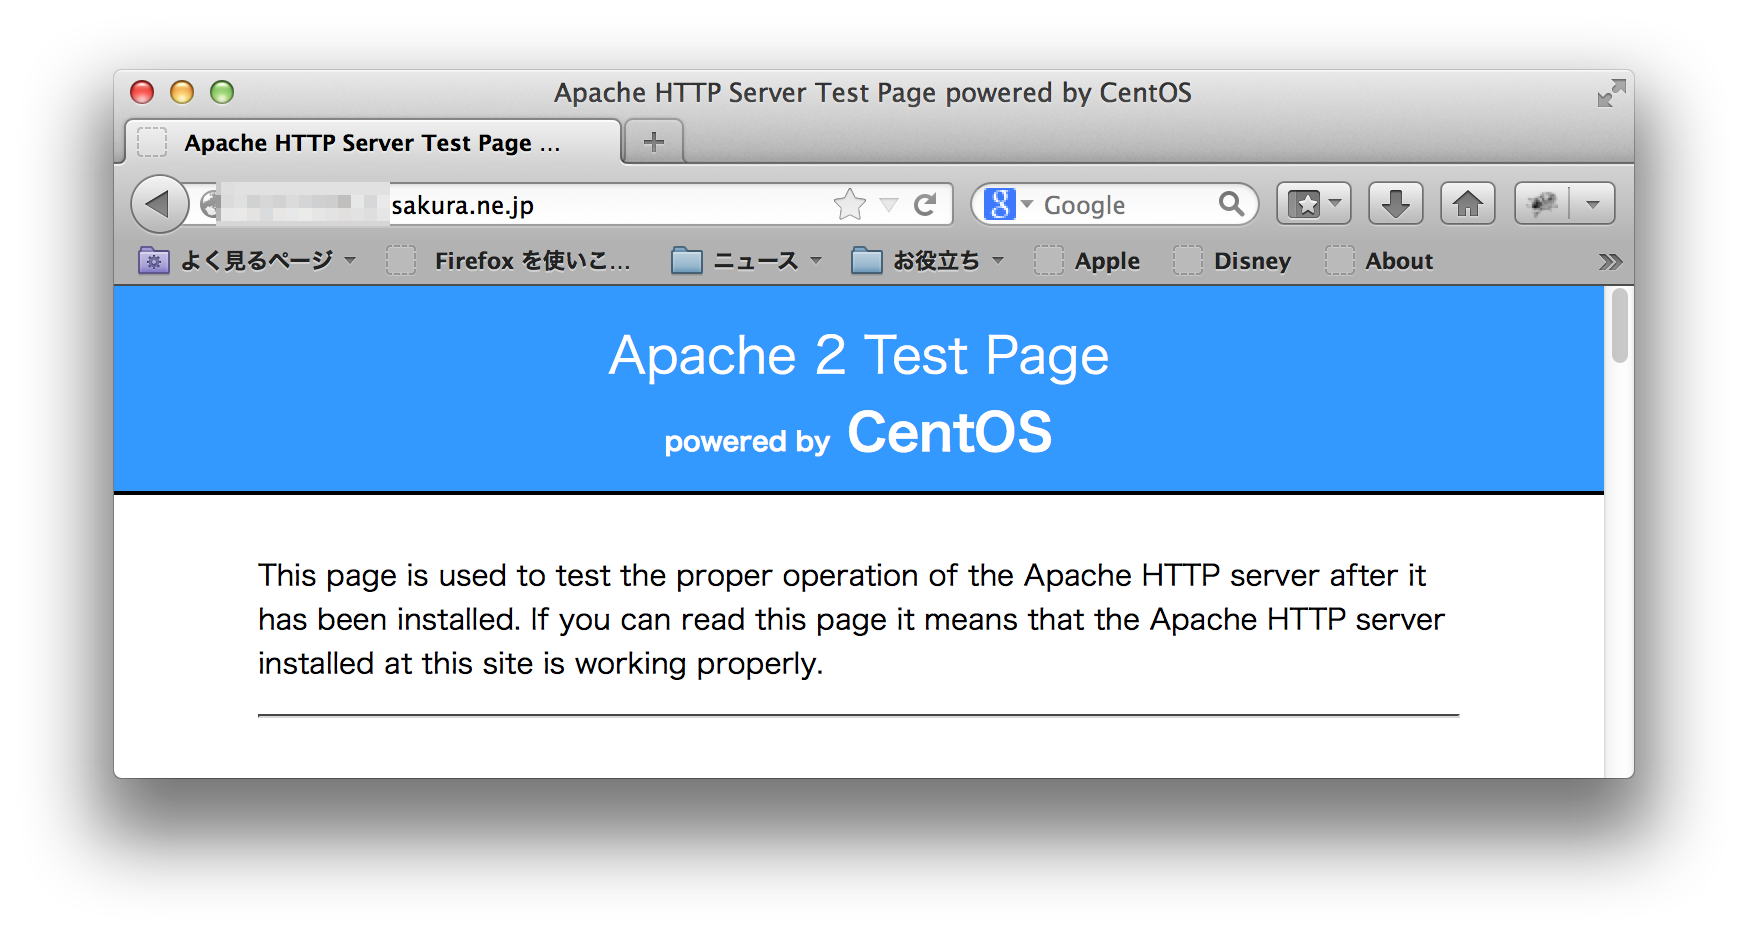The height and width of the screenshot is (936, 1748).
Task: Bookmark this page with the star icon
Action: tap(850, 204)
